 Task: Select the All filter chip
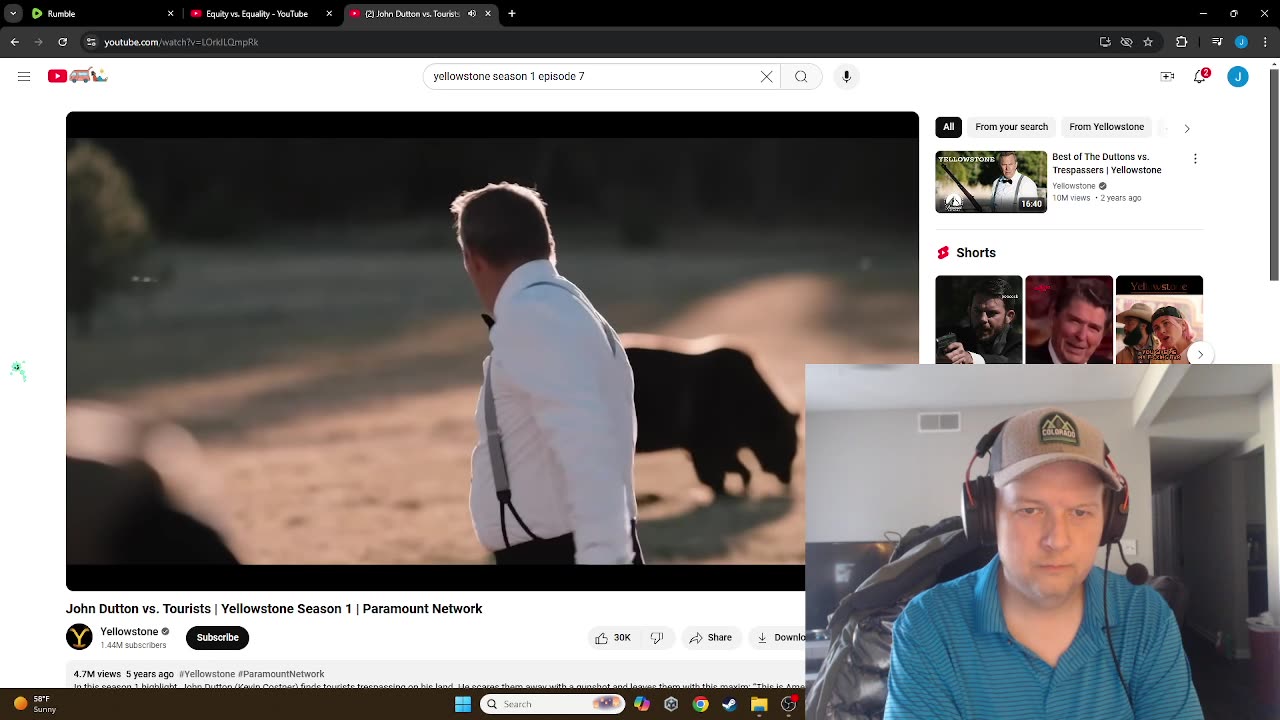coord(949,127)
